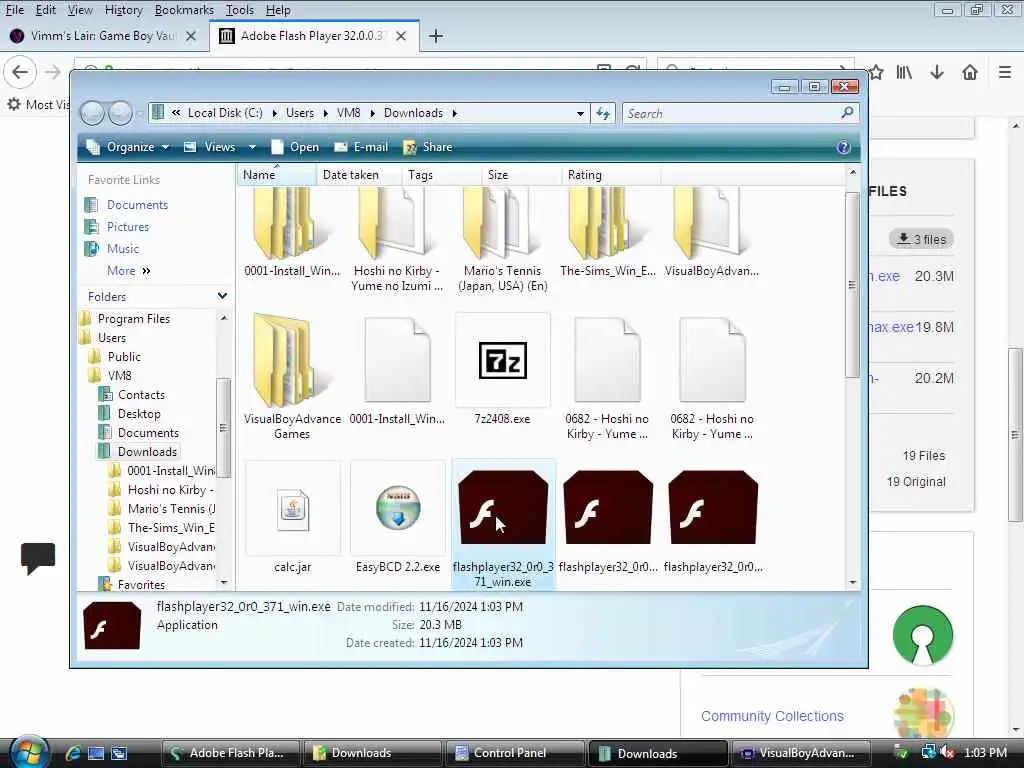The width and height of the screenshot is (1024, 768).
Task: Close the Vimm's Lair tab
Action: tap(191, 36)
